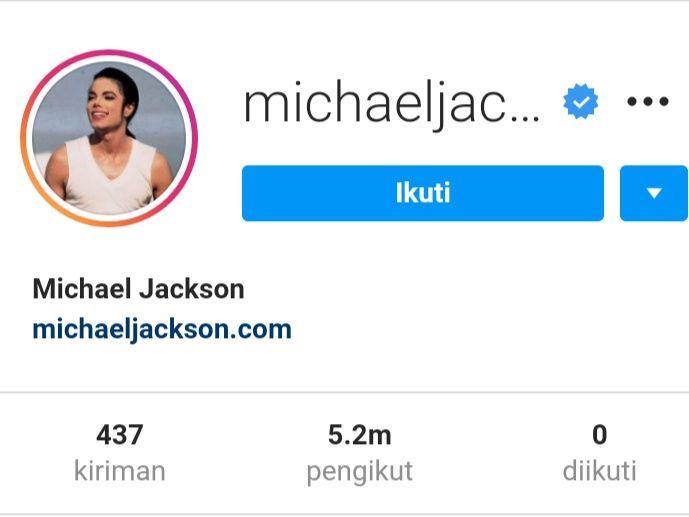Select the truncated michaeljac... username
The image size is (689, 517).
(391, 104)
